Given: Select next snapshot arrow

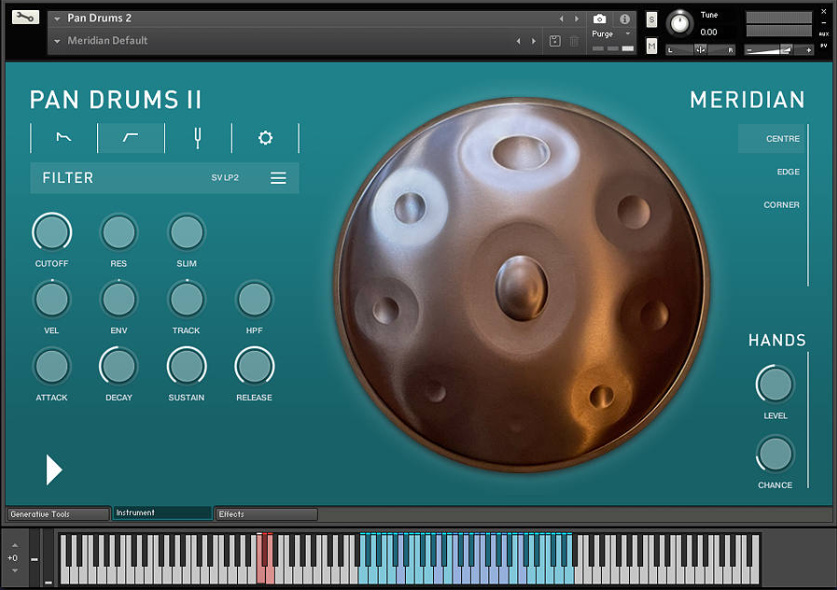Looking at the screenshot, I should click(x=533, y=41).
